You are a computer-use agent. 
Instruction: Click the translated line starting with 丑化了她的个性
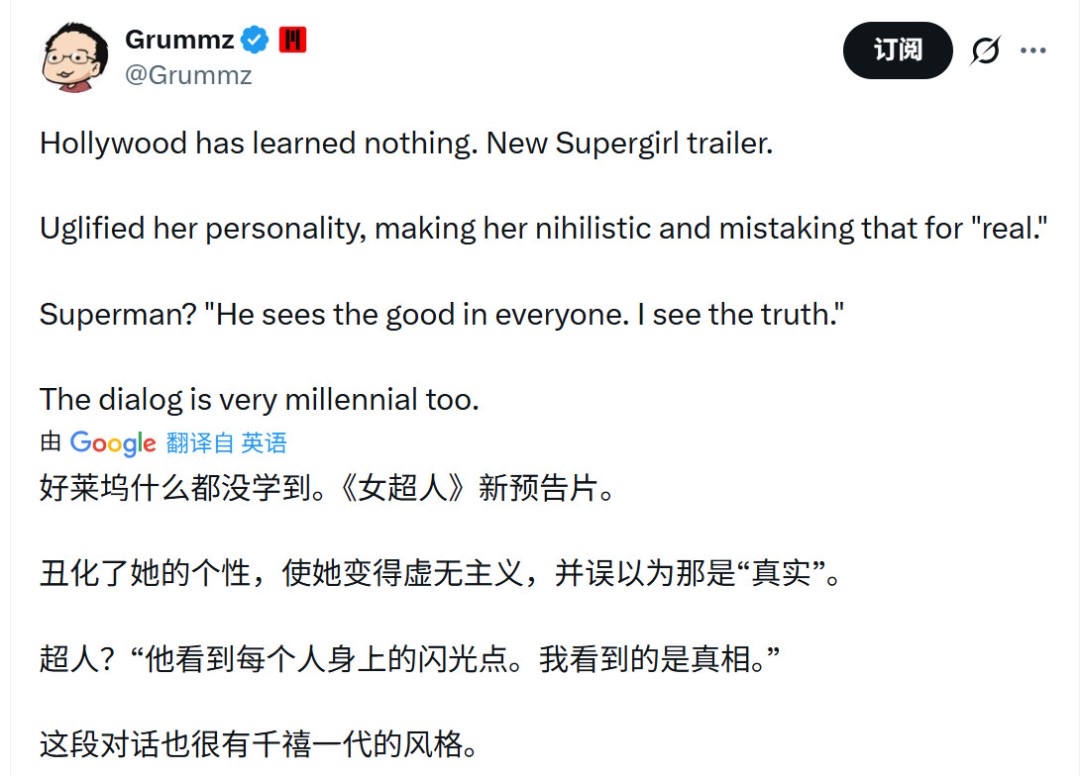[x=438, y=575]
